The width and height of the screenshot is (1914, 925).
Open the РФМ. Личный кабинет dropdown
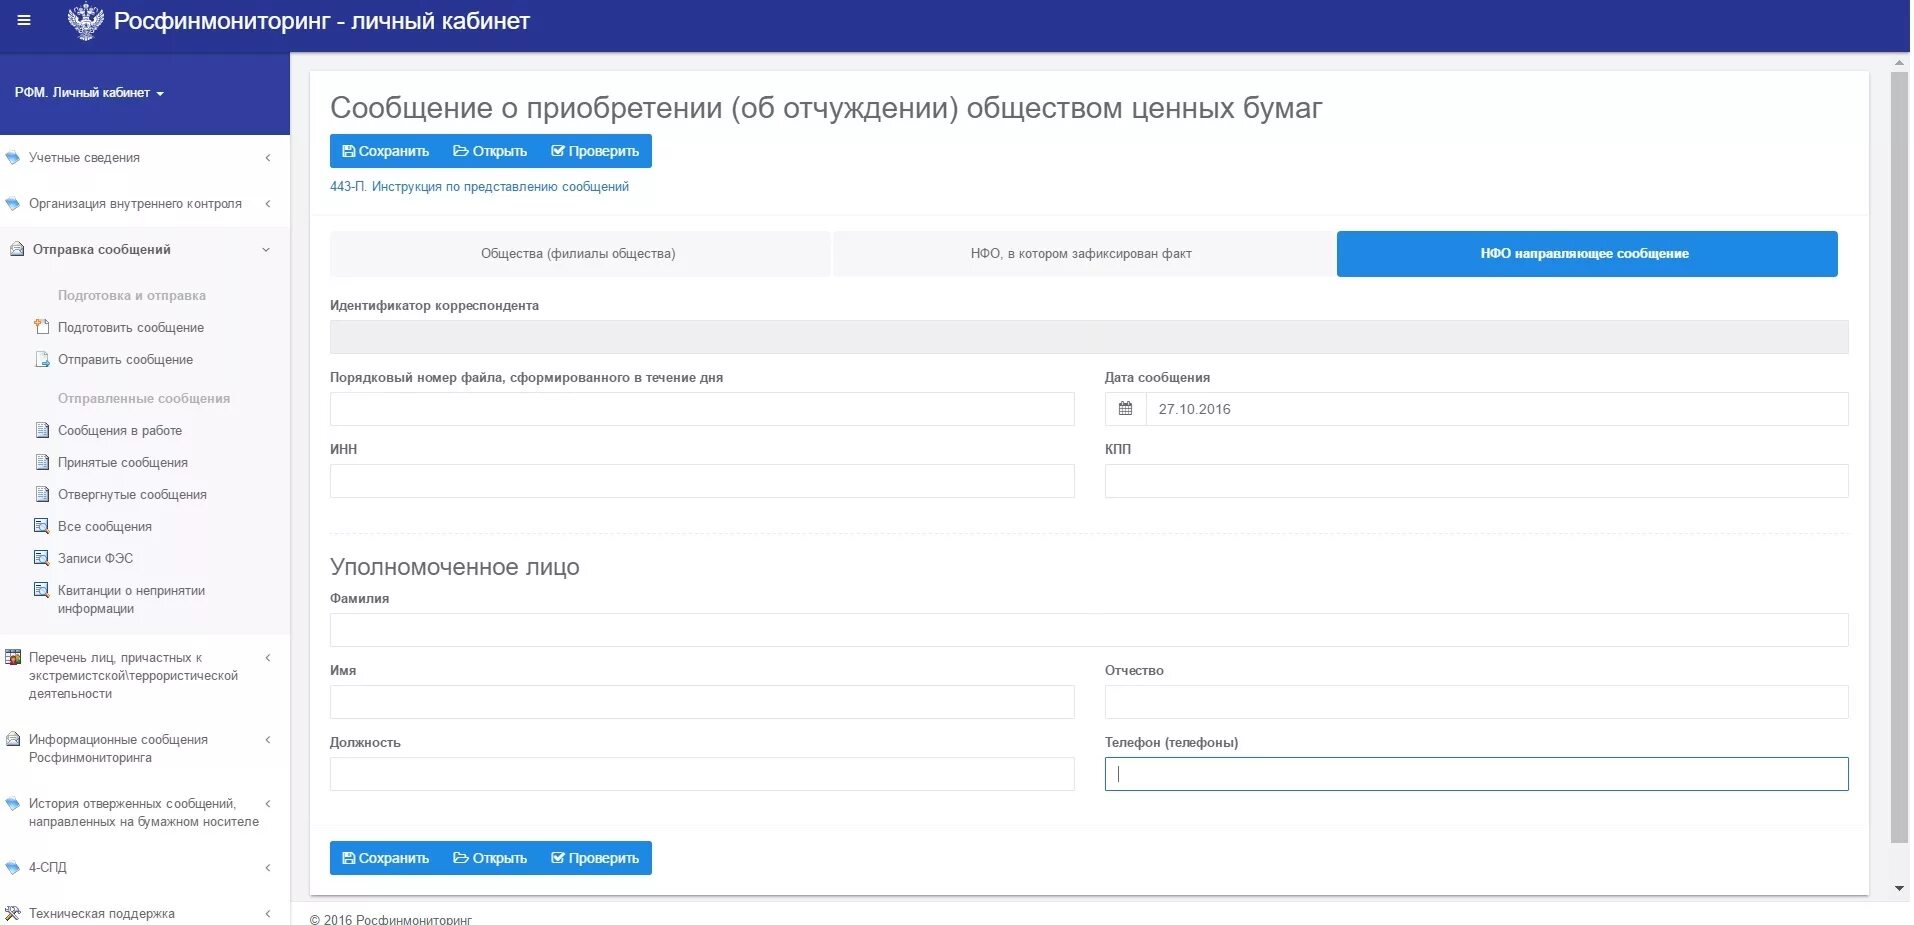point(89,93)
